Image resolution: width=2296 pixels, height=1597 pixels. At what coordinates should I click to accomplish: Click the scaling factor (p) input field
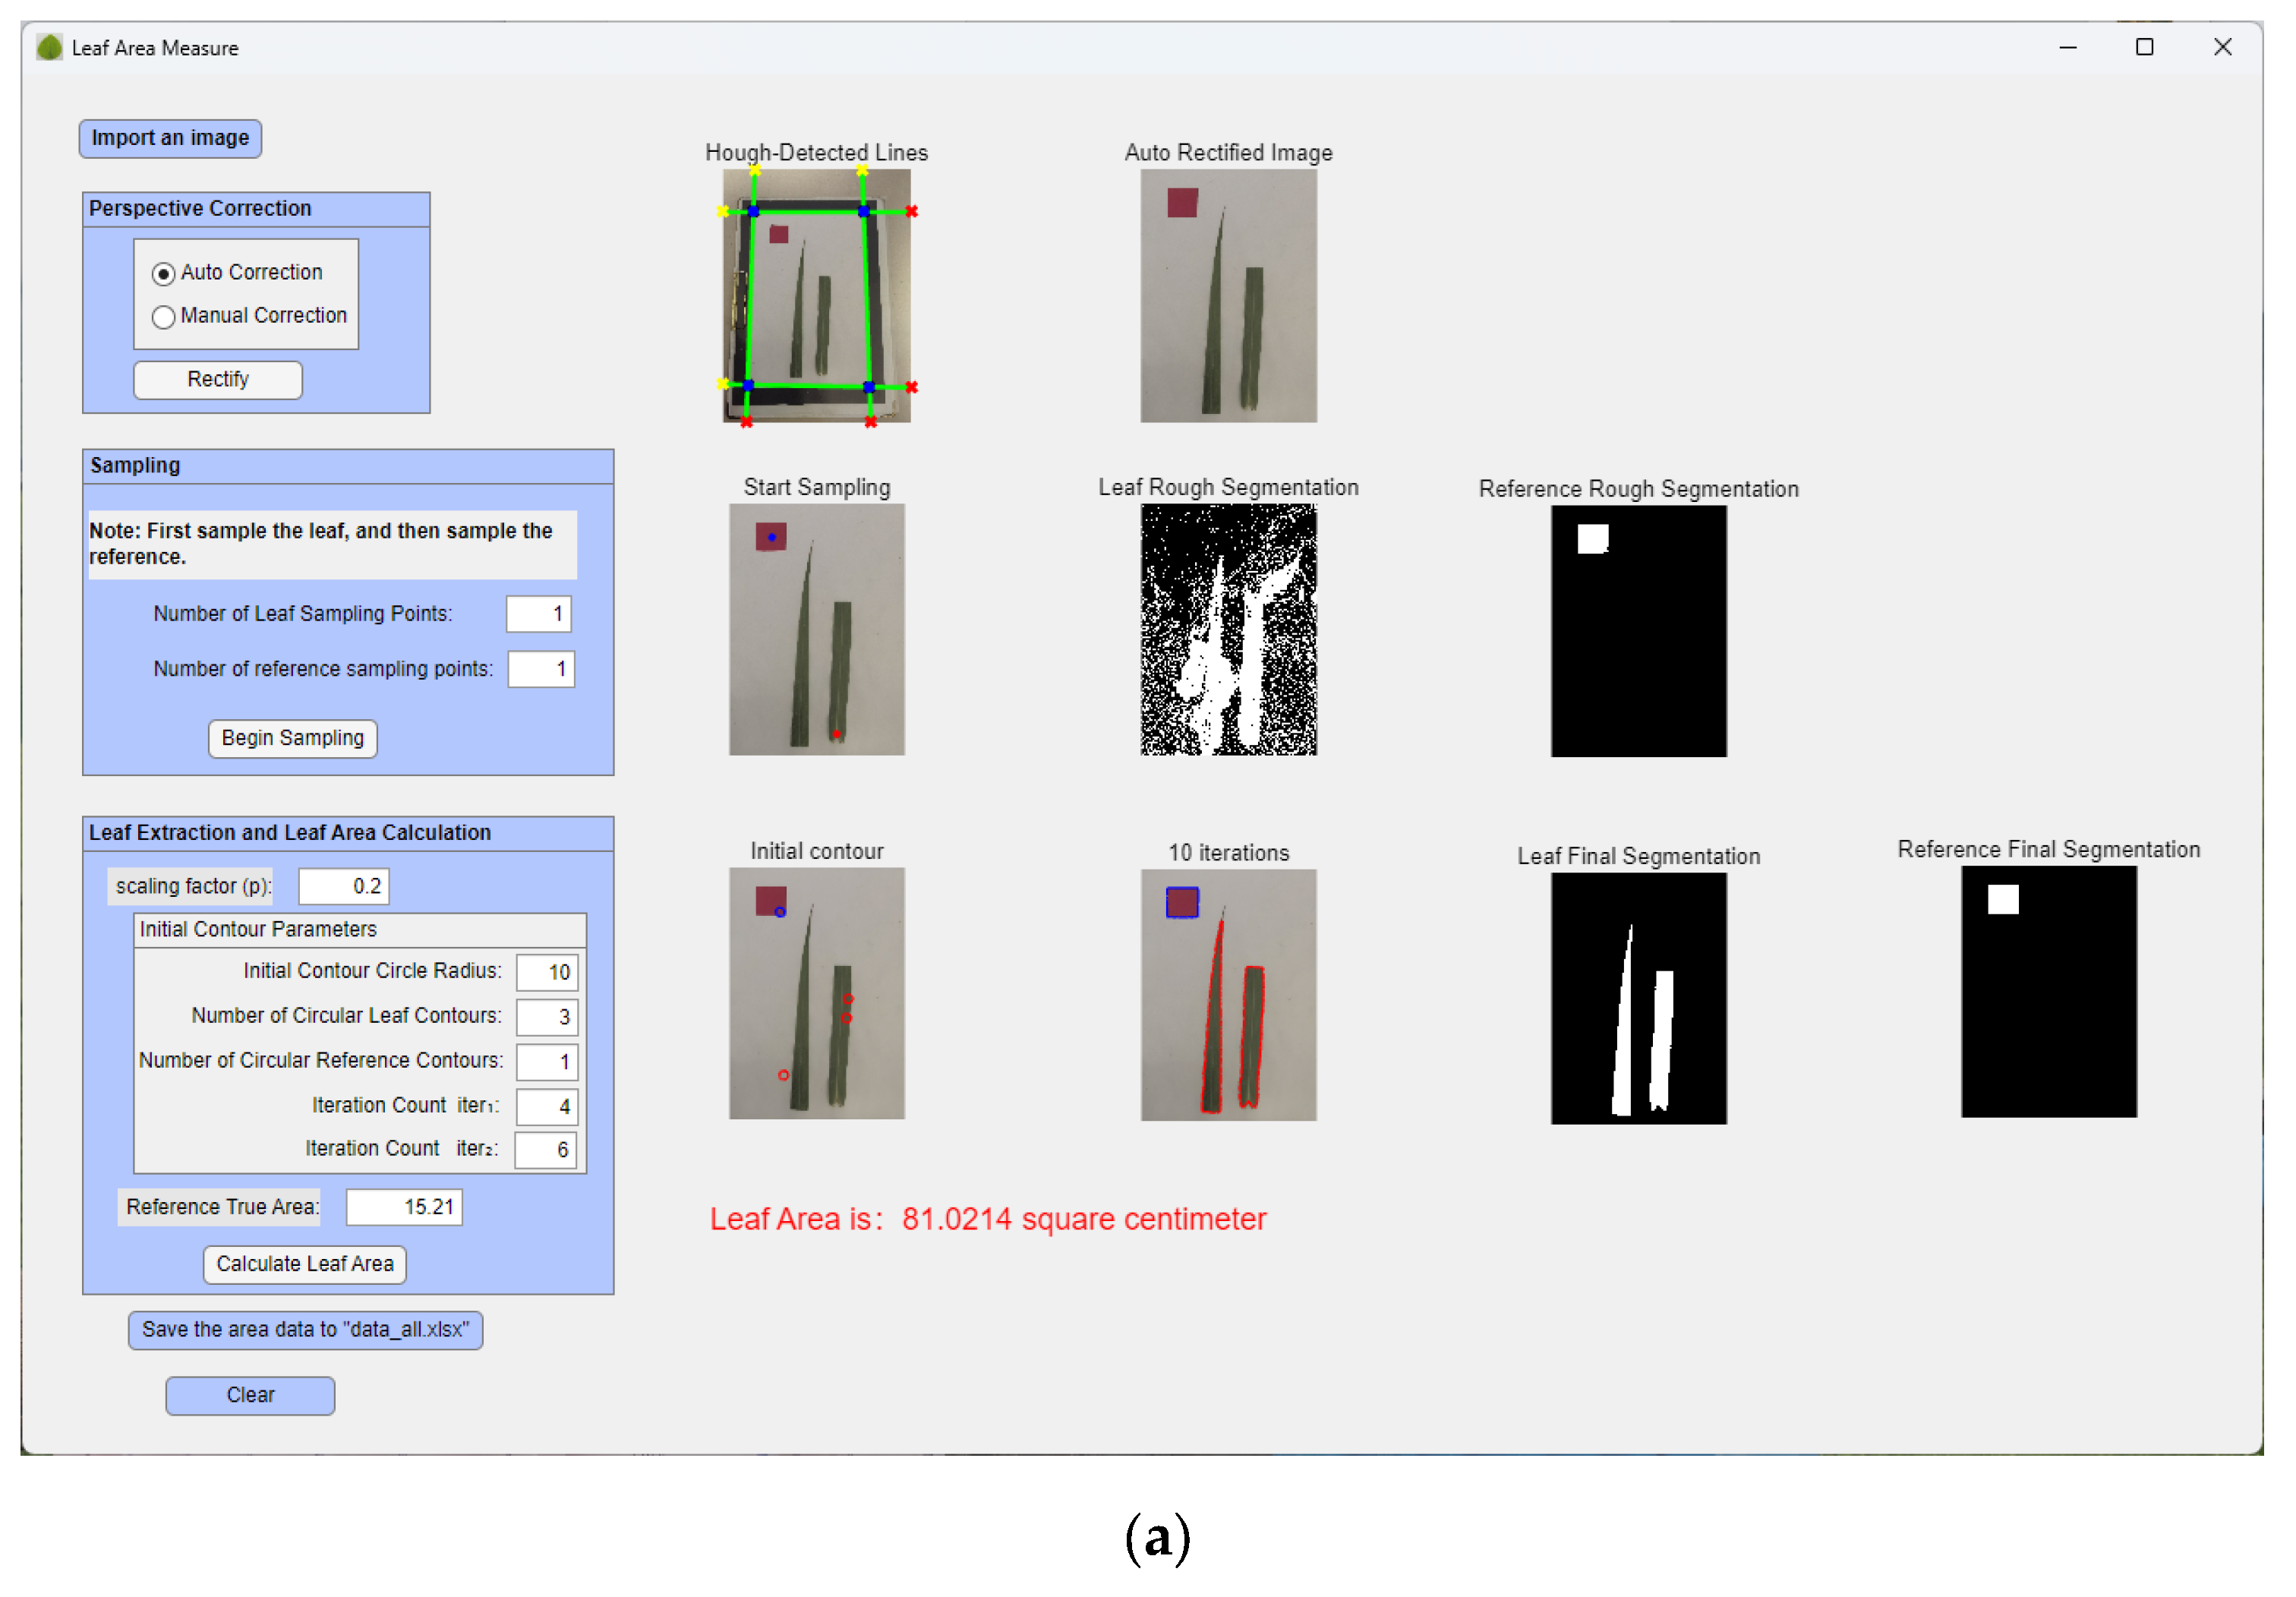343,886
